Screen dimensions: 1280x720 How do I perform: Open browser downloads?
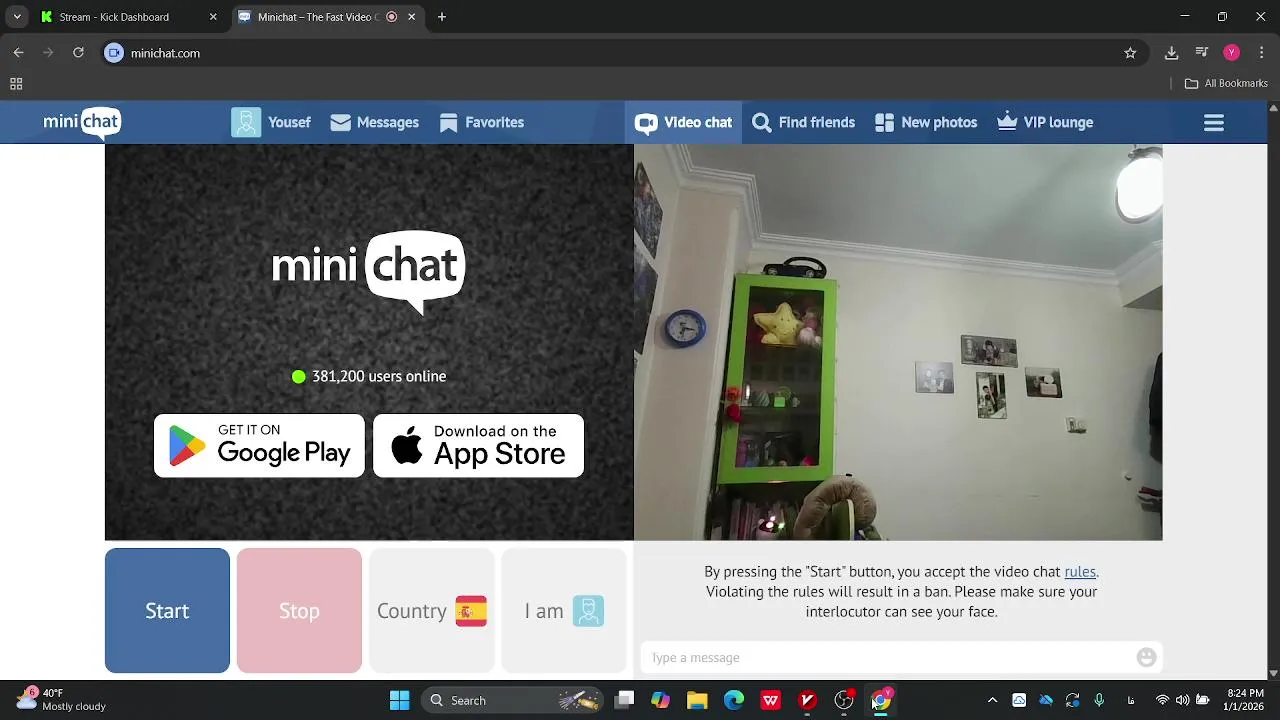click(x=1172, y=53)
